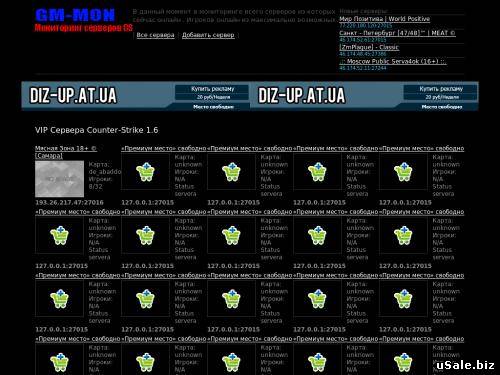Viewport: 500px width, 375px height.
Task: Open bottom-row "Премиум место свободно" link, first column
Action: 78,339
